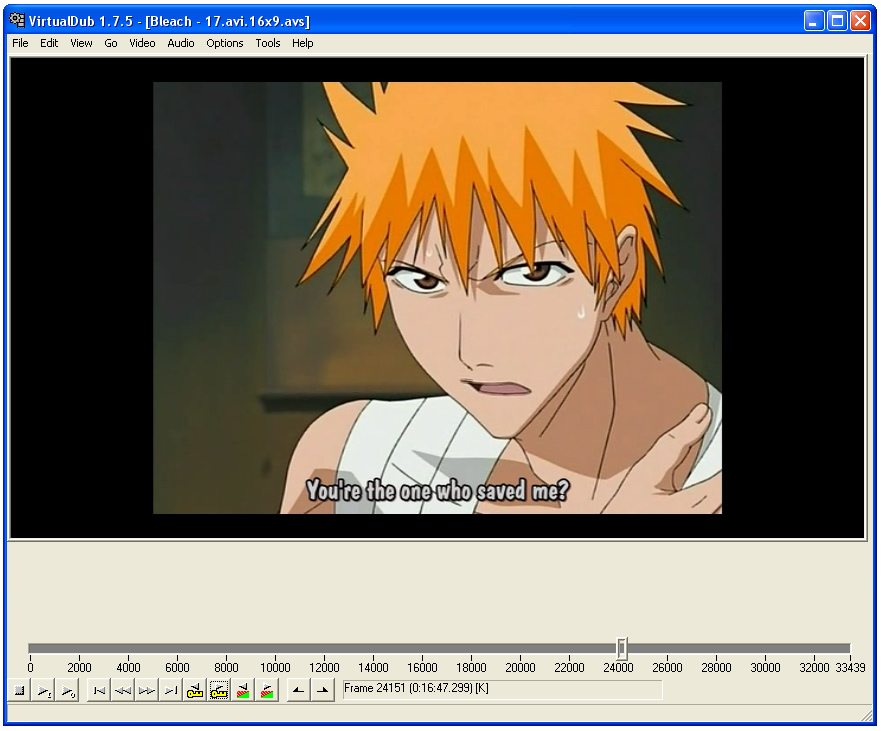Close the VirtualDub window
881x731 pixels.
(x=860, y=21)
